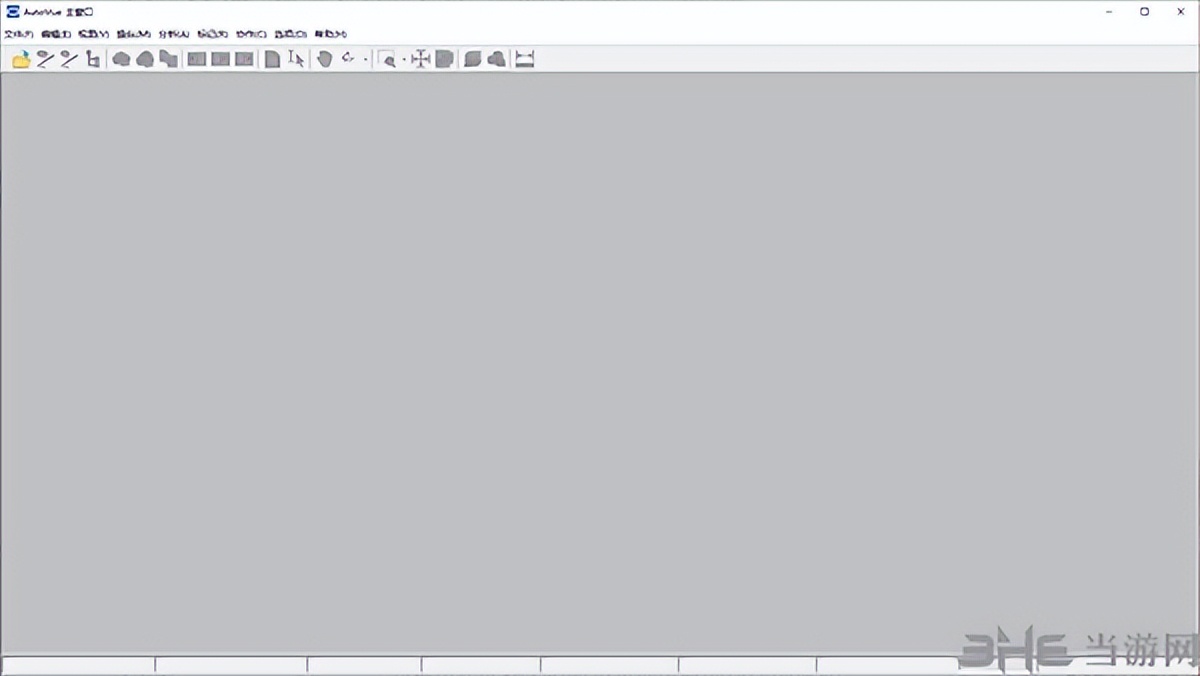
Task: Click the four-arrow zoom fit icon
Action: click(421, 59)
